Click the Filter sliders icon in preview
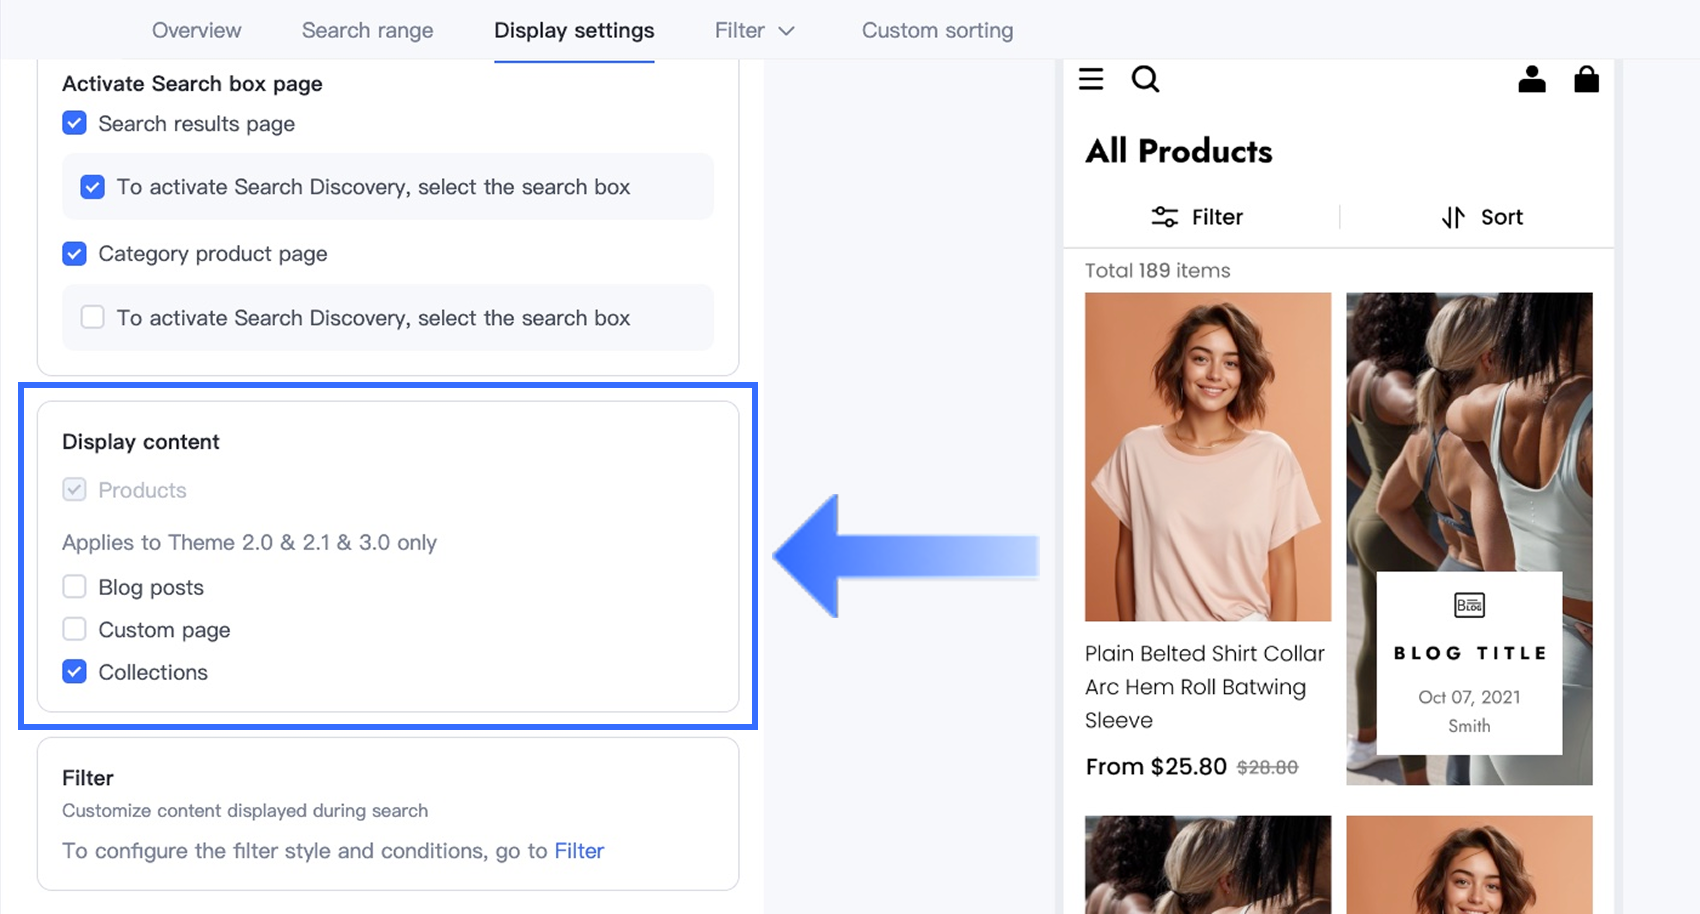The image size is (1700, 914). (x=1164, y=217)
